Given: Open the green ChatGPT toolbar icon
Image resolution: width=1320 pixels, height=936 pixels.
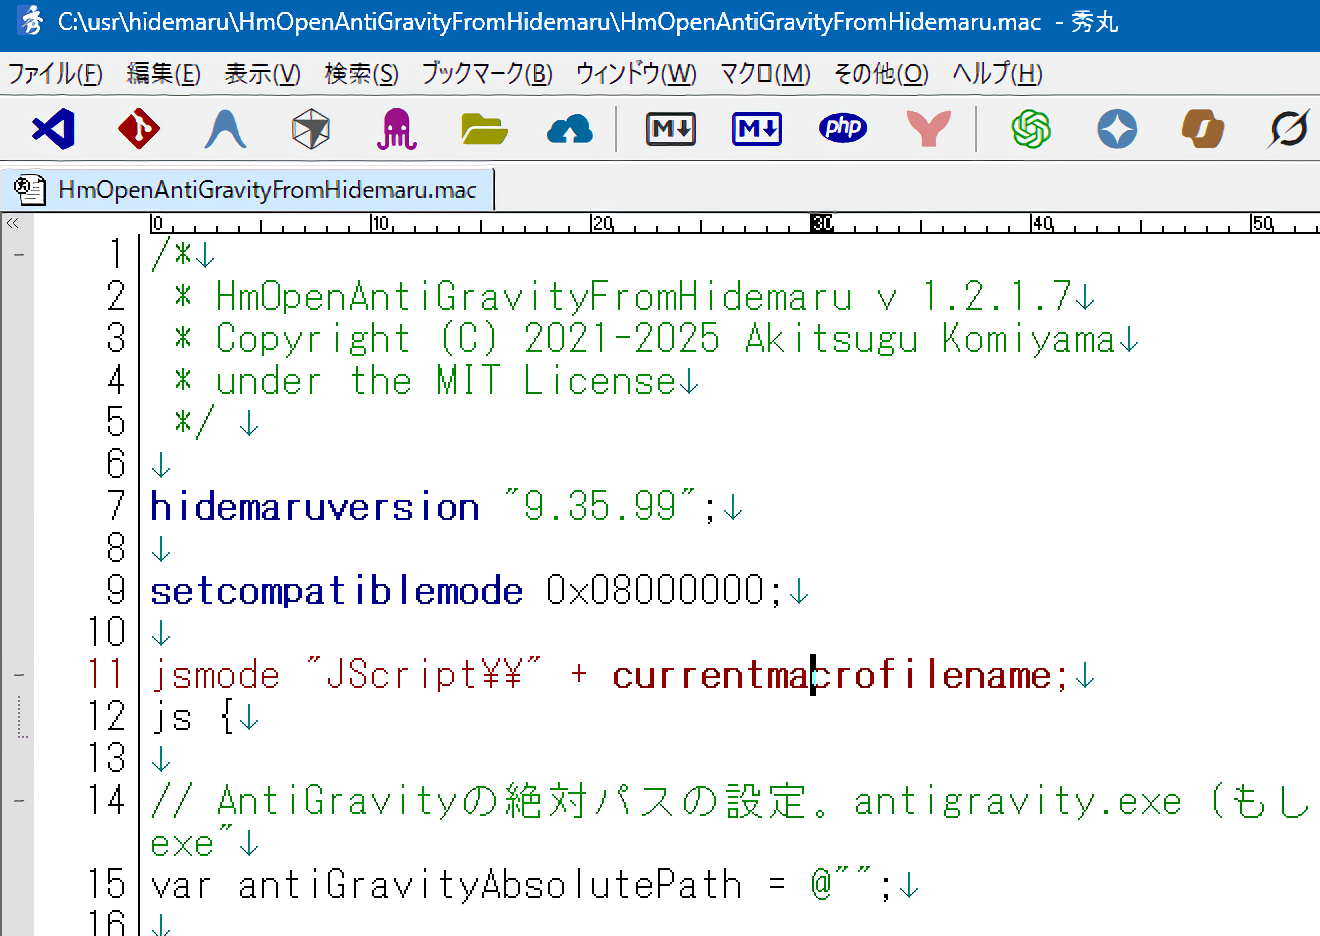Looking at the screenshot, I should [x=1031, y=129].
